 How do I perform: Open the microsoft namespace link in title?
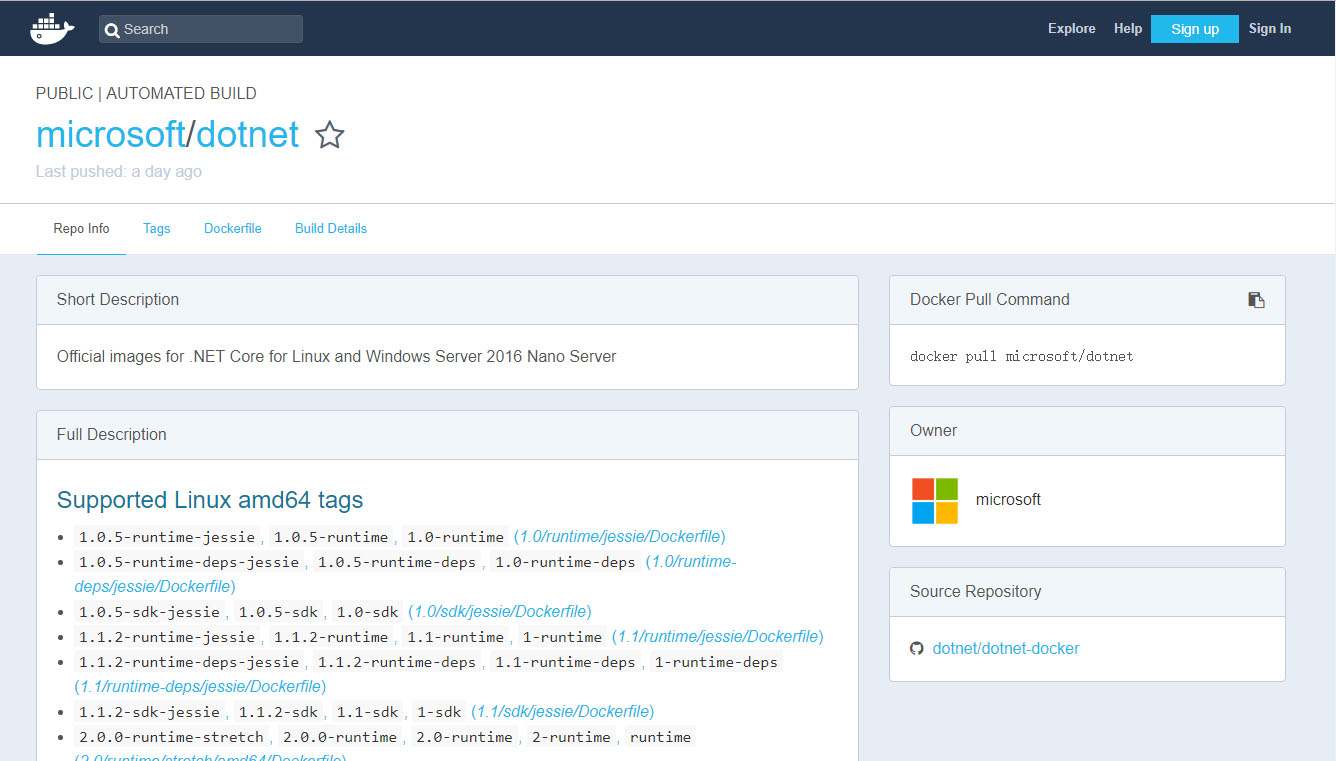[x=110, y=134]
